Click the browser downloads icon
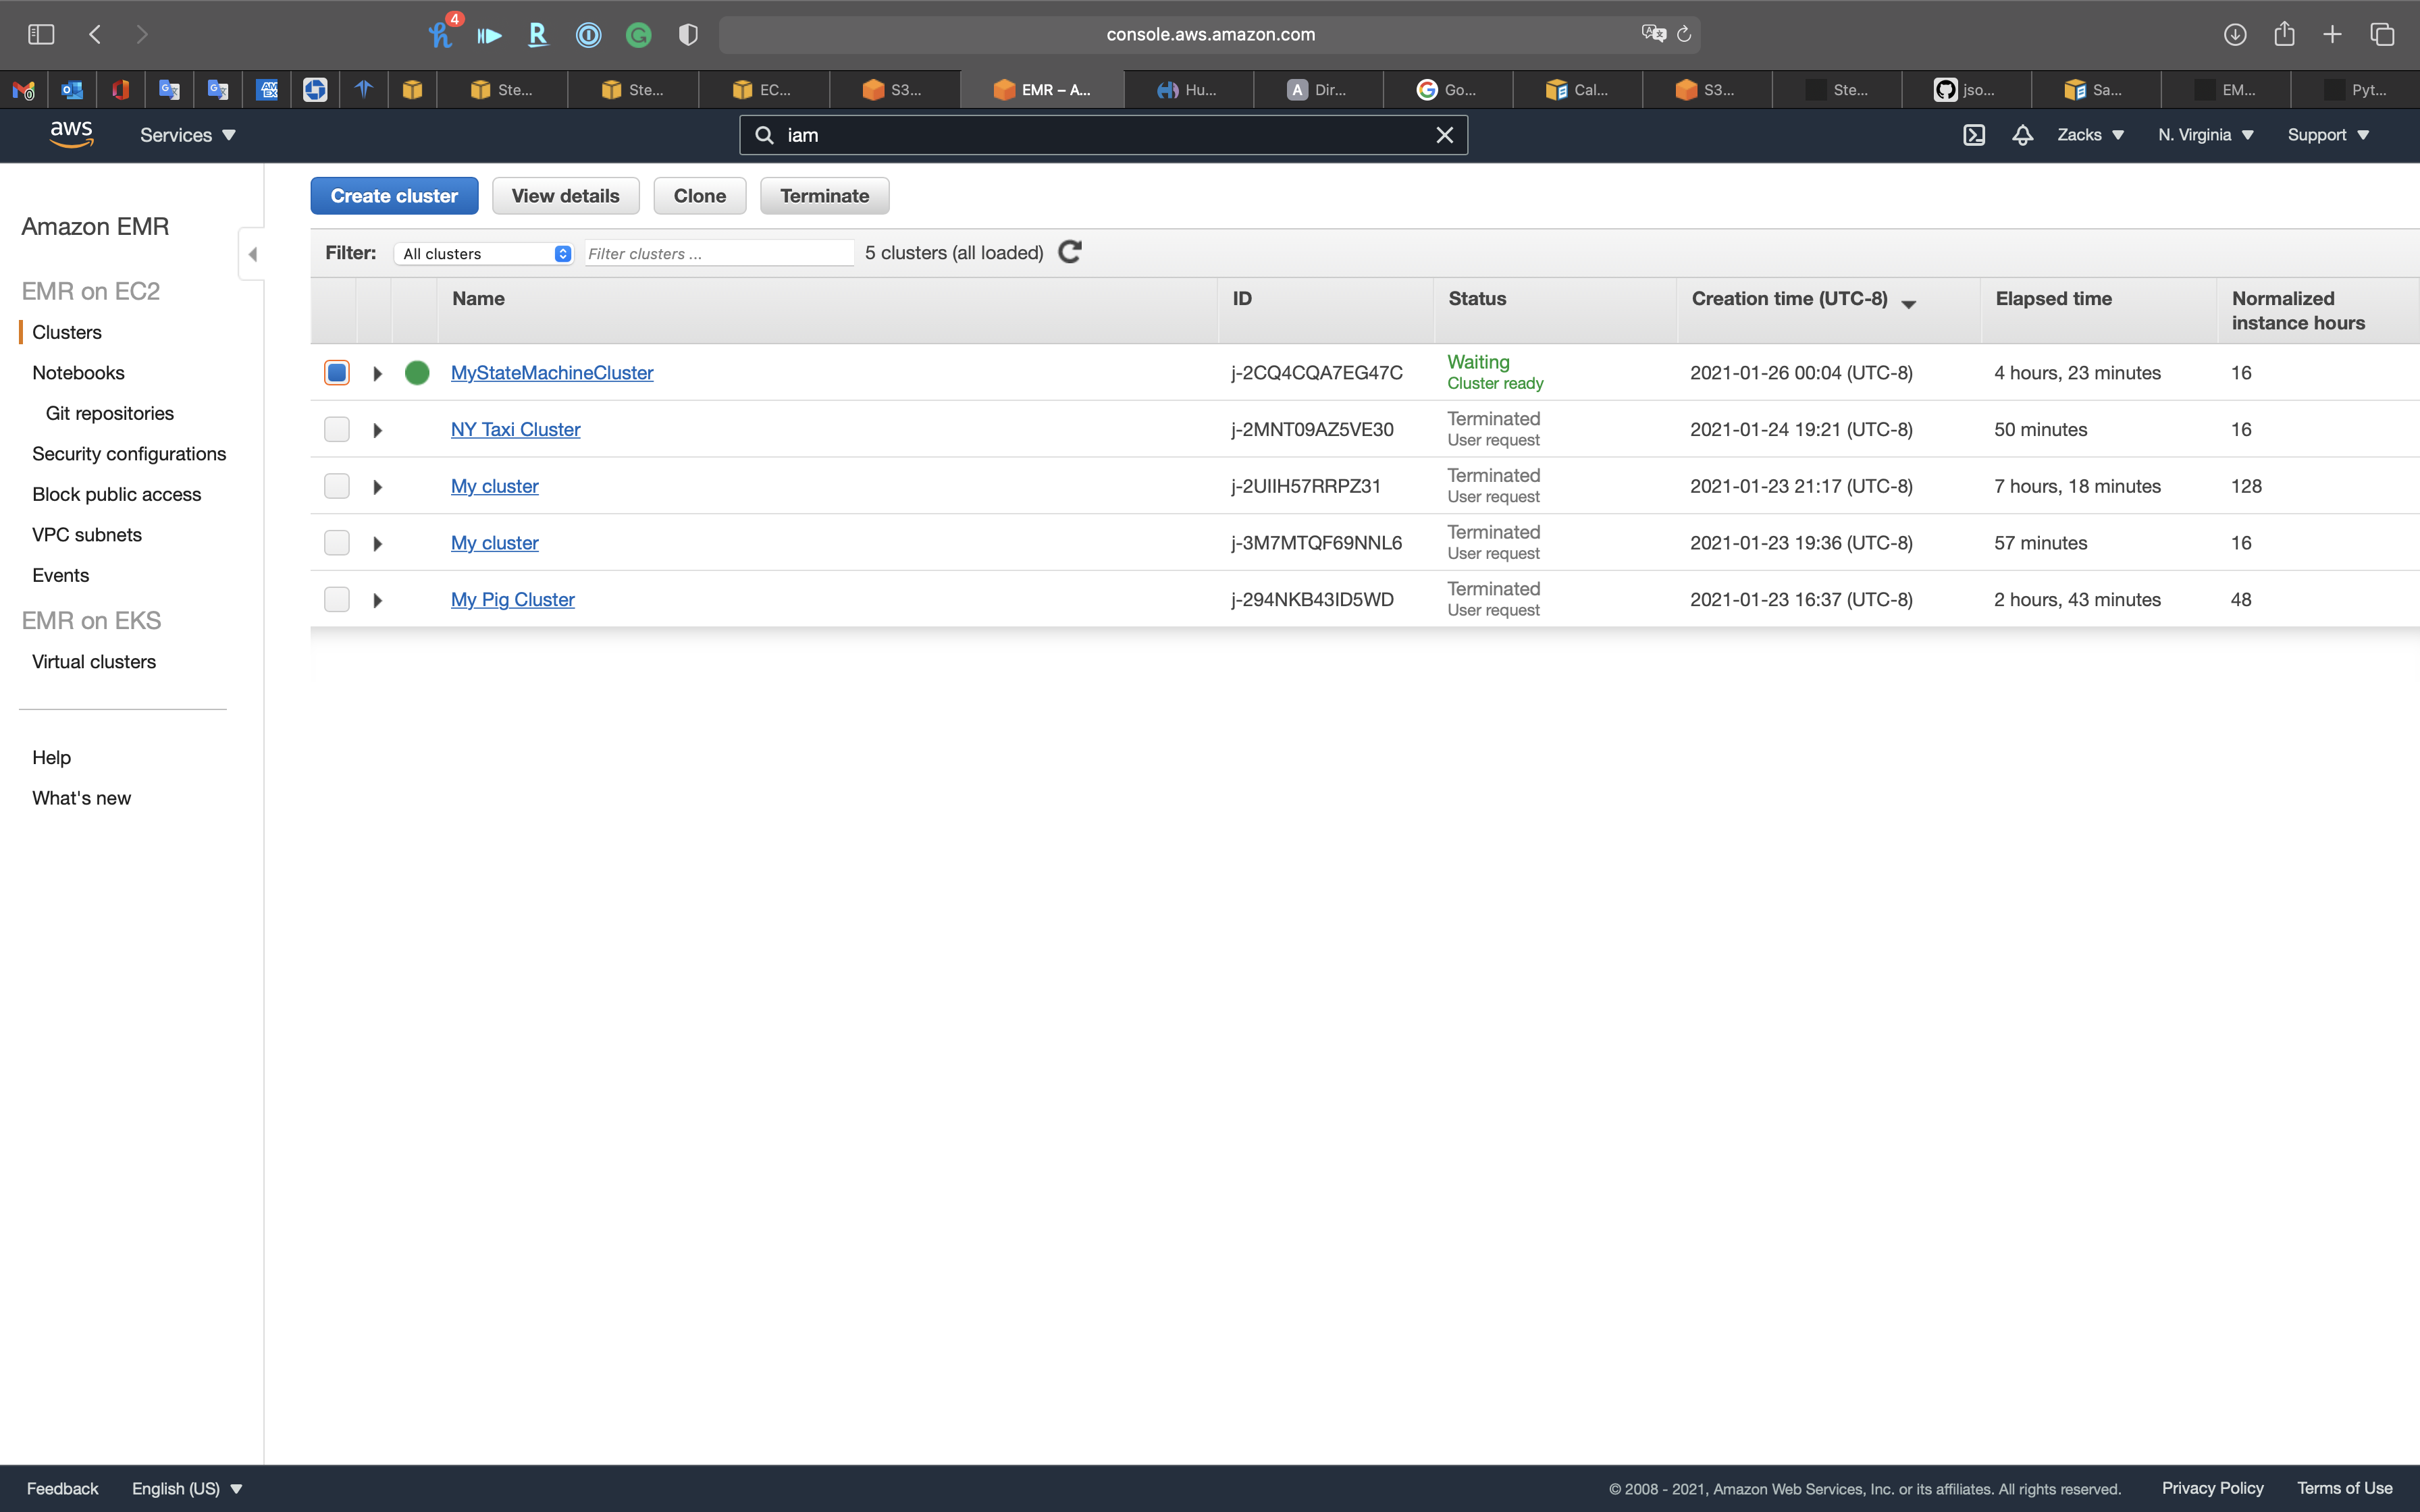 pyautogui.click(x=2234, y=35)
